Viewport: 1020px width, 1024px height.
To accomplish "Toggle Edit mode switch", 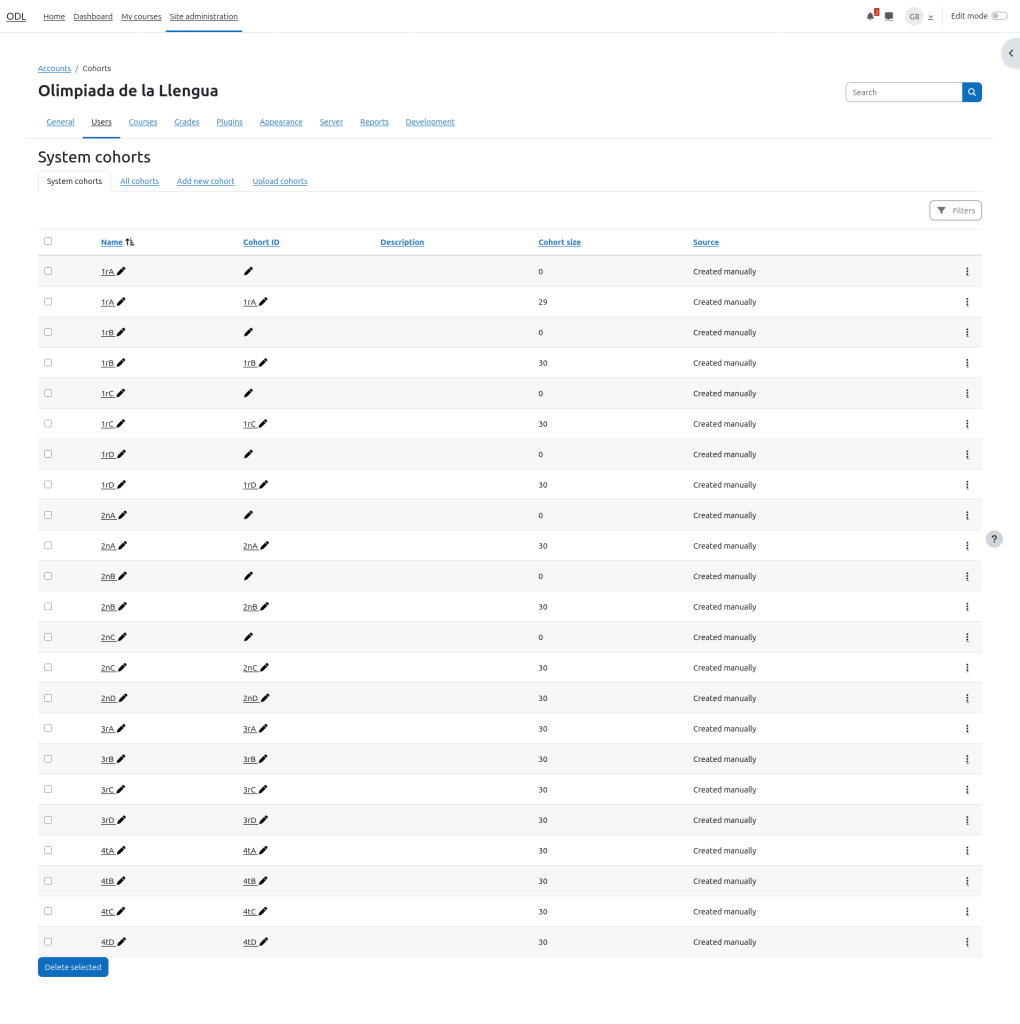I will 999,16.
